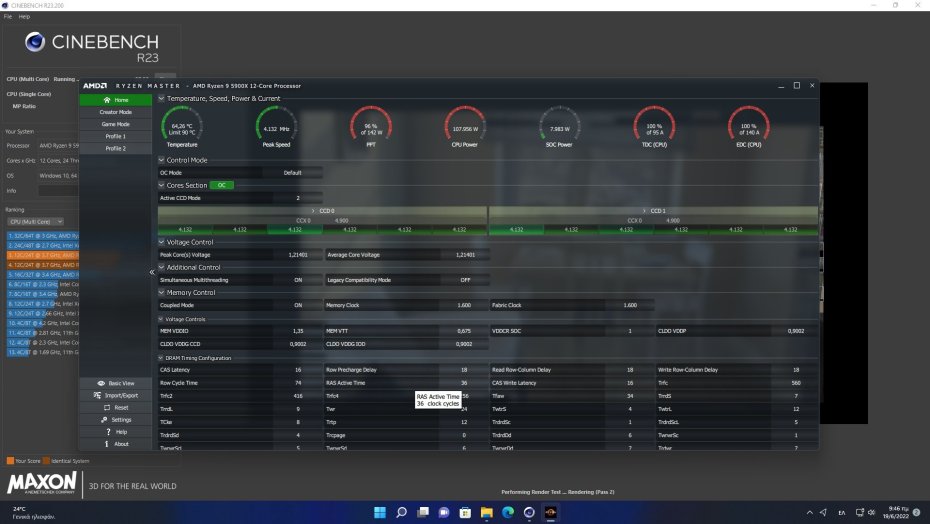Screen dimensions: 930x524
Task: Open the Chat app on taskbar
Action: (444, 512)
